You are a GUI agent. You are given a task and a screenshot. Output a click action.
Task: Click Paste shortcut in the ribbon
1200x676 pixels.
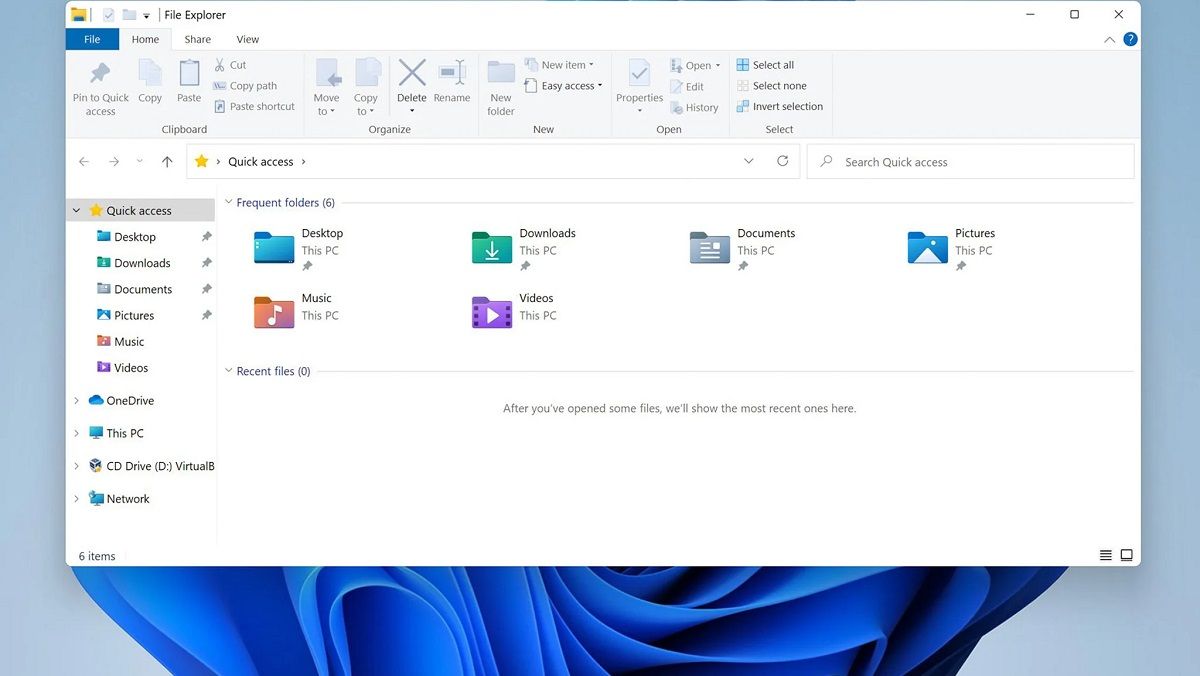tap(254, 107)
